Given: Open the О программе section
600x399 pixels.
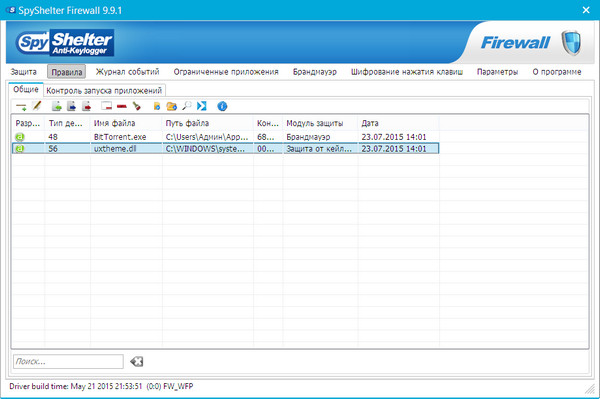Looking at the screenshot, I should [x=557, y=72].
